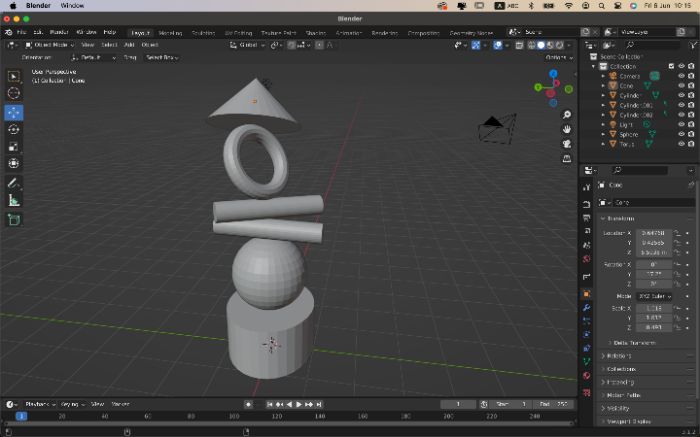Open the XYZ Euler rotation mode dropdown
700x437 pixels.
pyautogui.click(x=654, y=296)
